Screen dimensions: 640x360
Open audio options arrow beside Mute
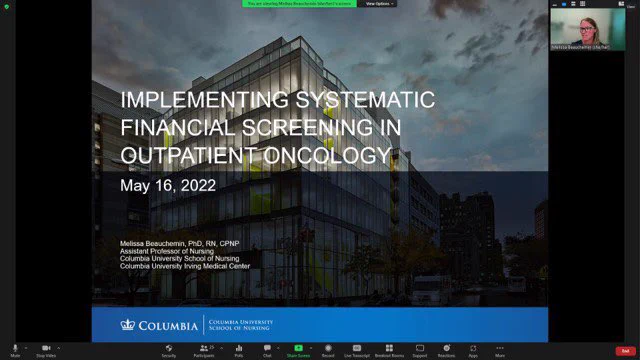point(26,348)
